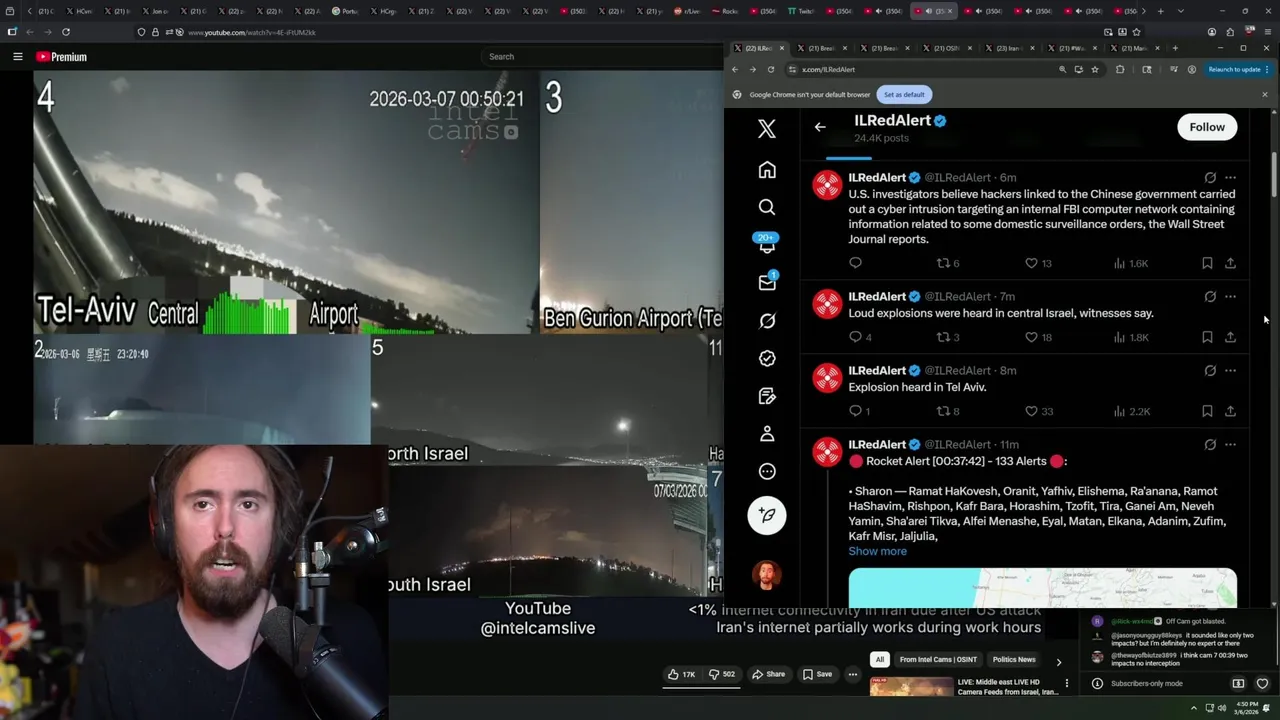Viewport: 1280px width, 720px height.
Task: Open @ILRedAlert handle link on first post
Action: point(957,178)
